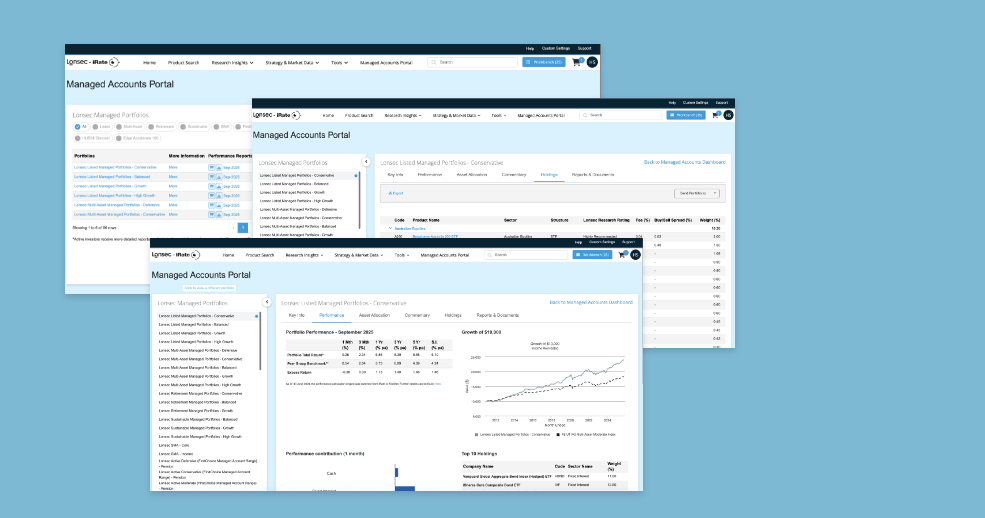Click the portfolio list scrollbar in holdings window
The width and height of the screenshot is (985, 518).
(x=360, y=201)
